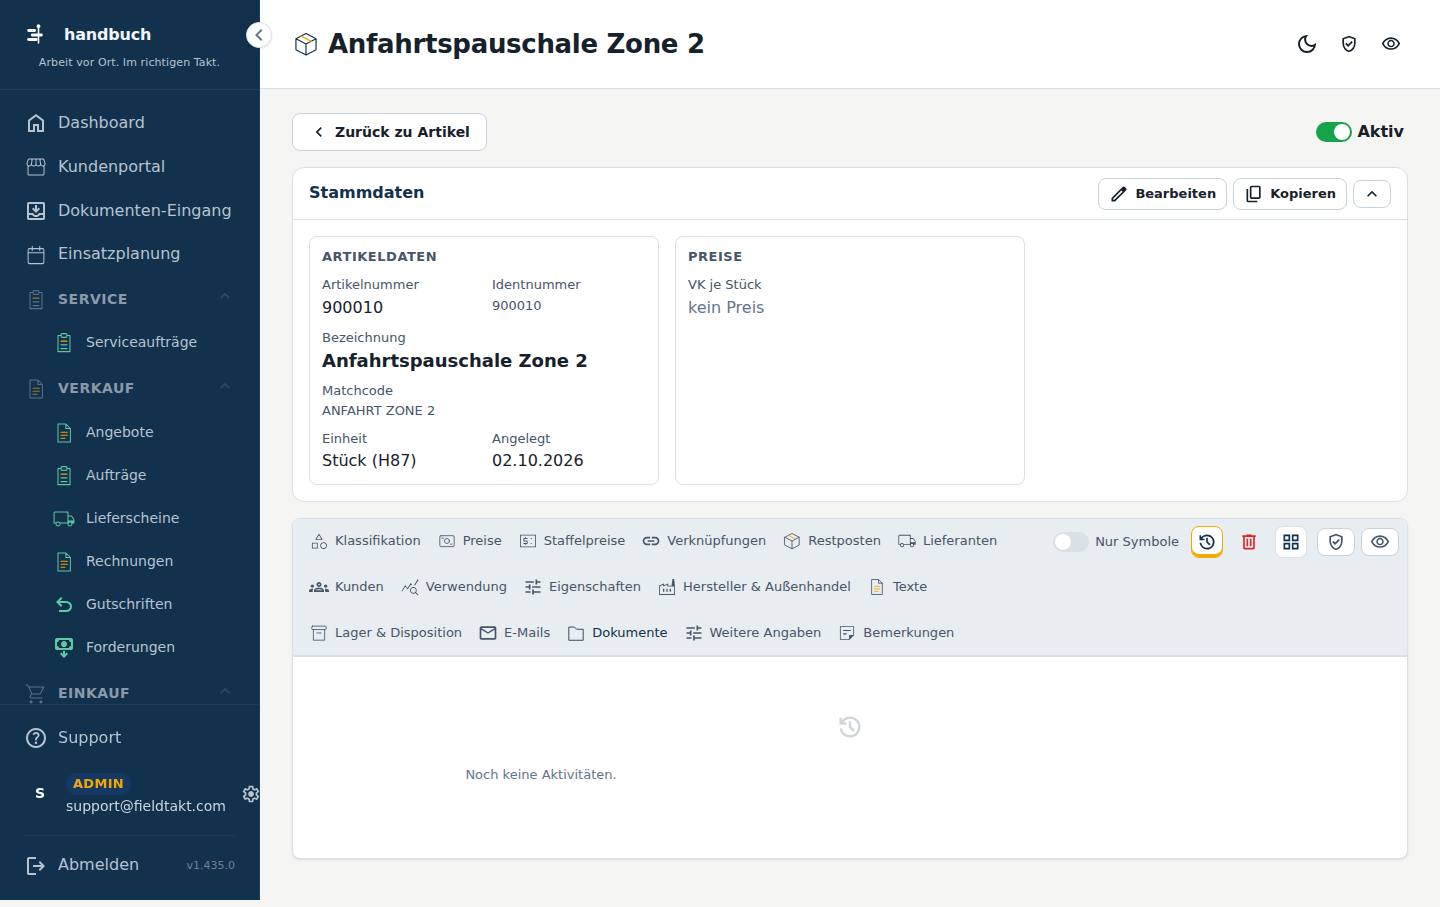The width and height of the screenshot is (1440, 907).
Task: Open the Lieferanten tab
Action: click(x=948, y=541)
